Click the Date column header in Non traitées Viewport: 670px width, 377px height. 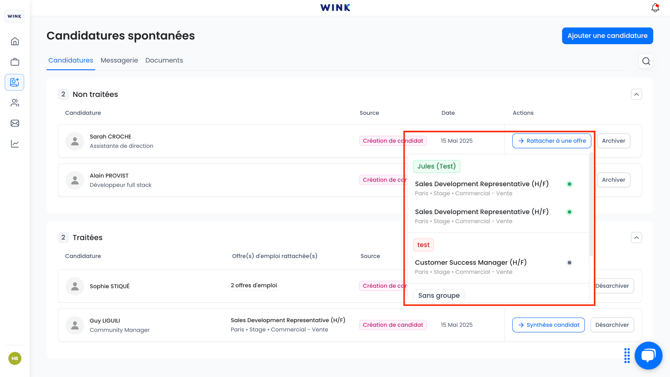click(x=448, y=113)
